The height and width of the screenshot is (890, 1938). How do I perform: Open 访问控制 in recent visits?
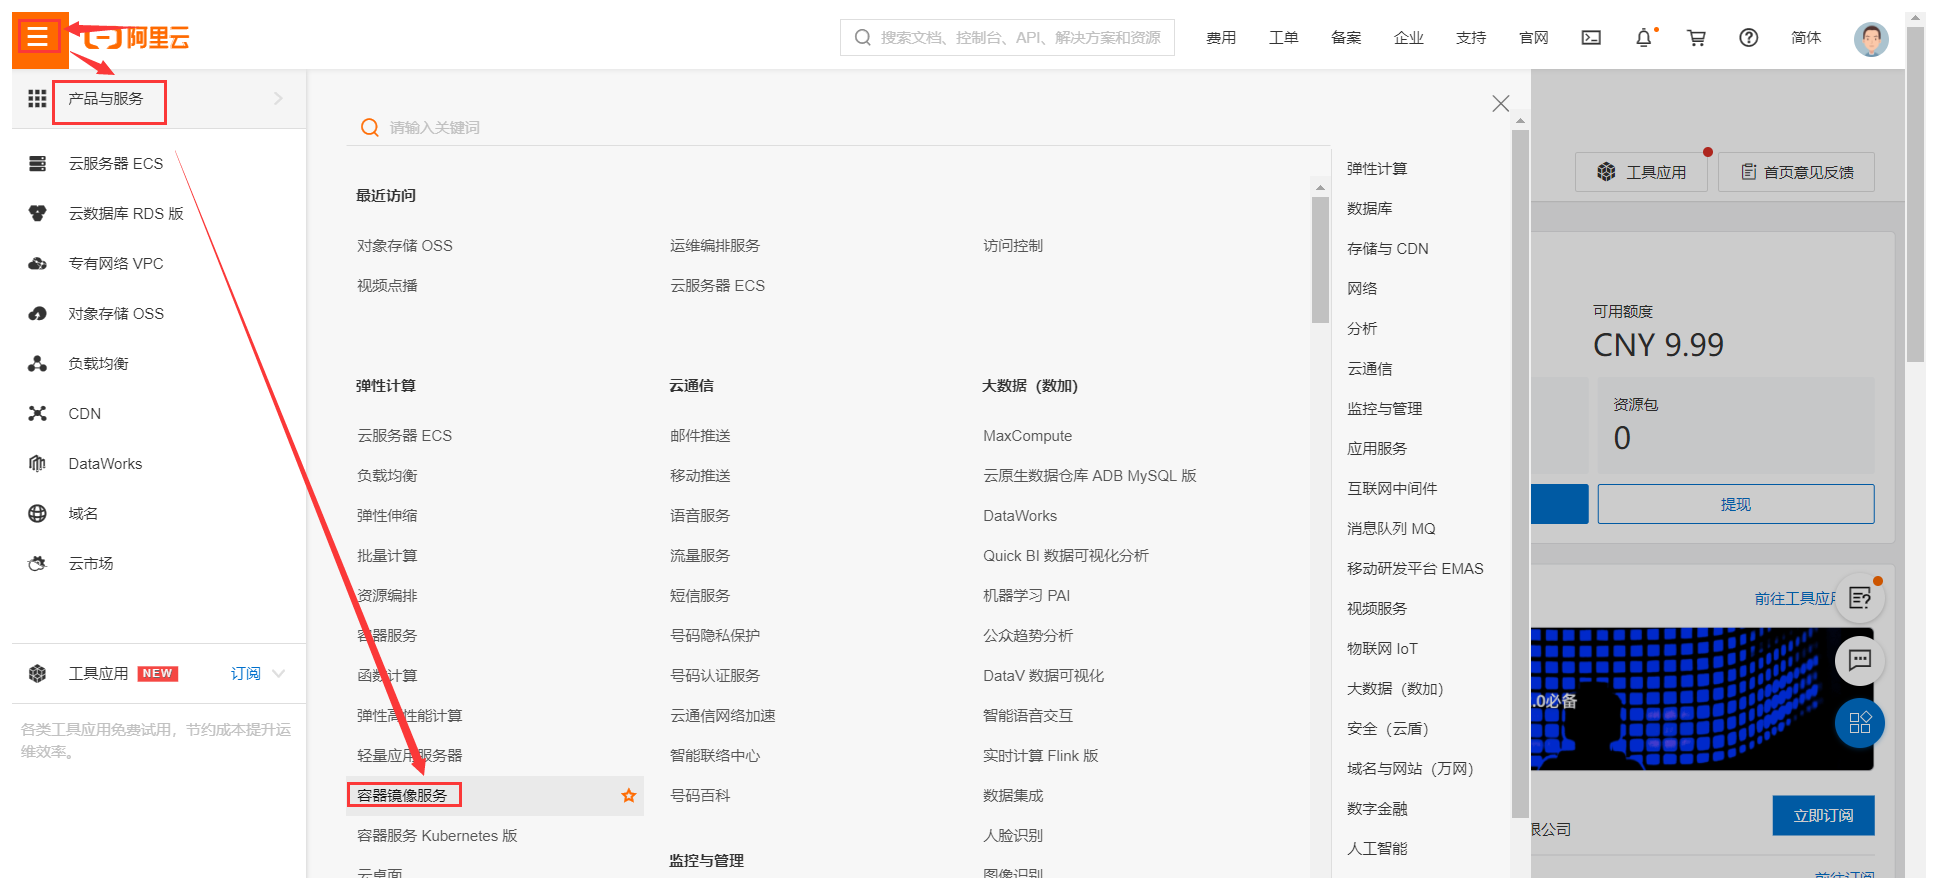[x=1013, y=245]
